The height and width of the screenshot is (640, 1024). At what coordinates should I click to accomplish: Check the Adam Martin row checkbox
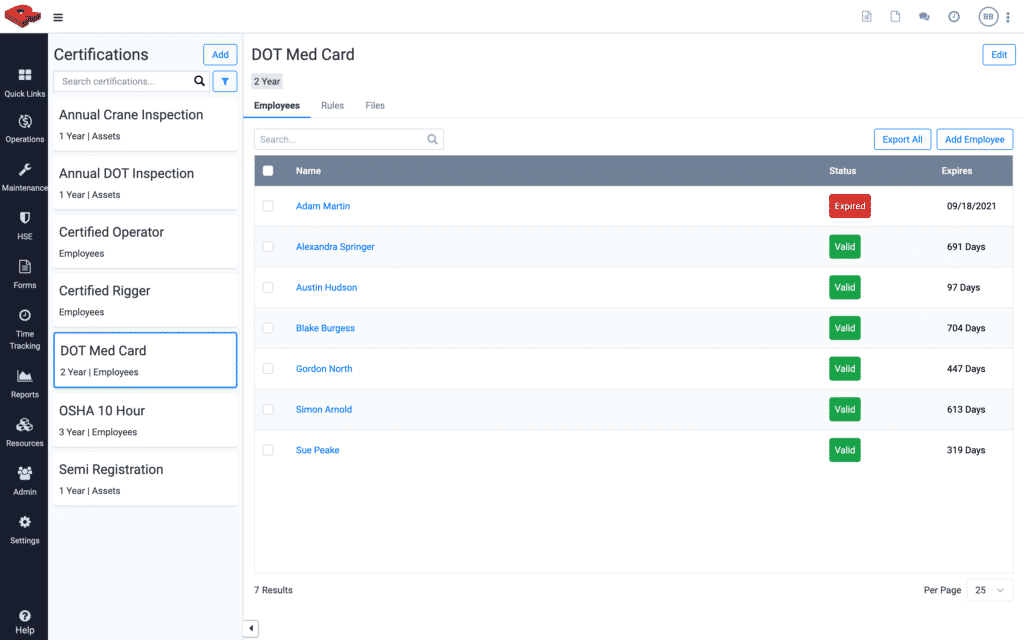point(268,206)
